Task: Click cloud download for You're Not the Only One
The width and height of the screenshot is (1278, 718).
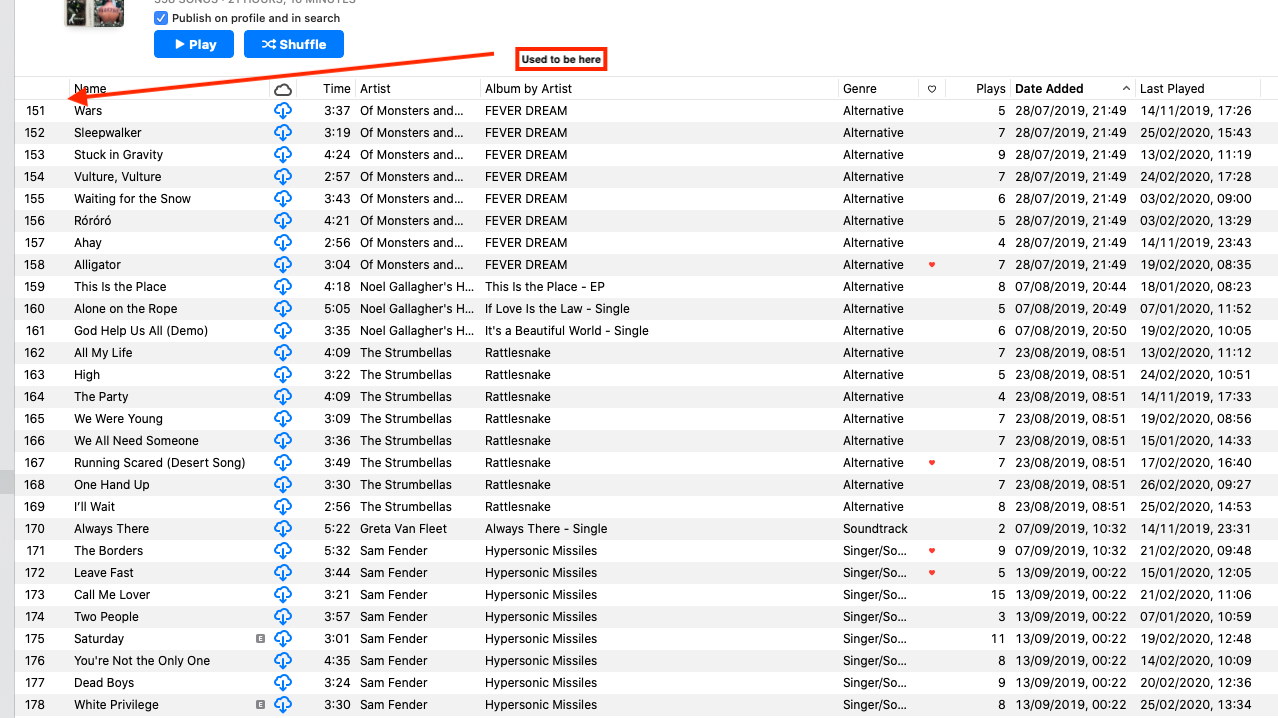Action: coord(283,661)
